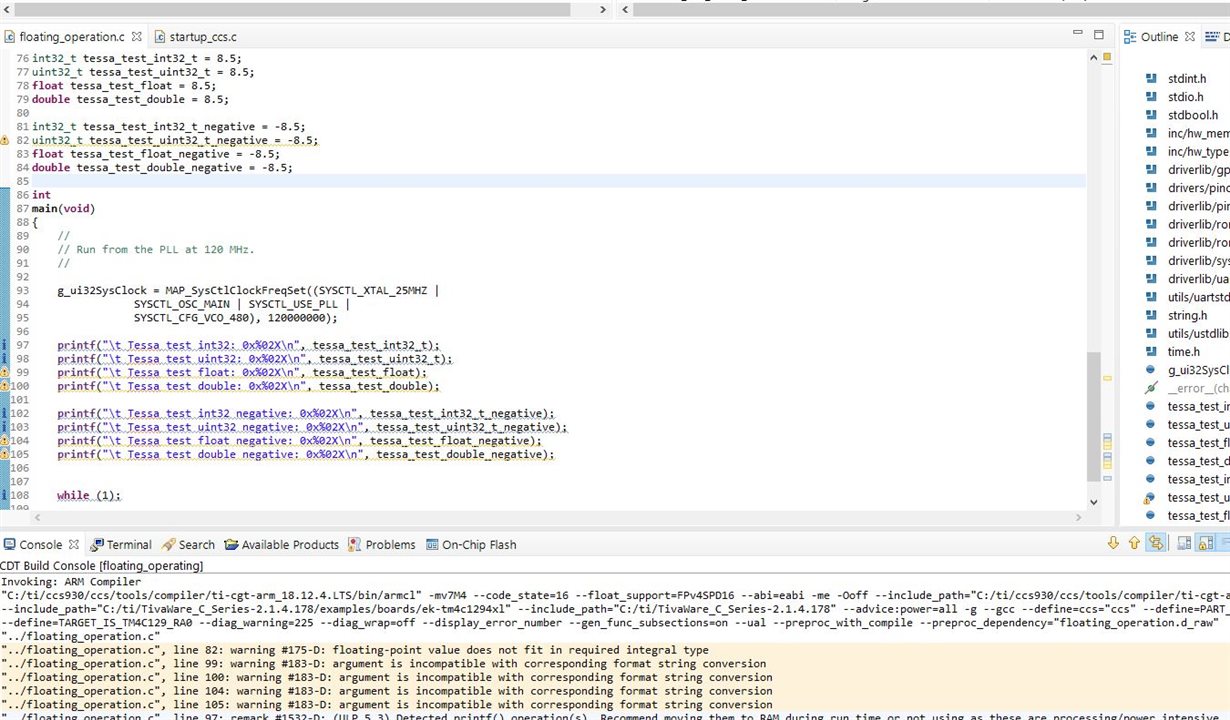Click the while (1); statement

(88, 495)
